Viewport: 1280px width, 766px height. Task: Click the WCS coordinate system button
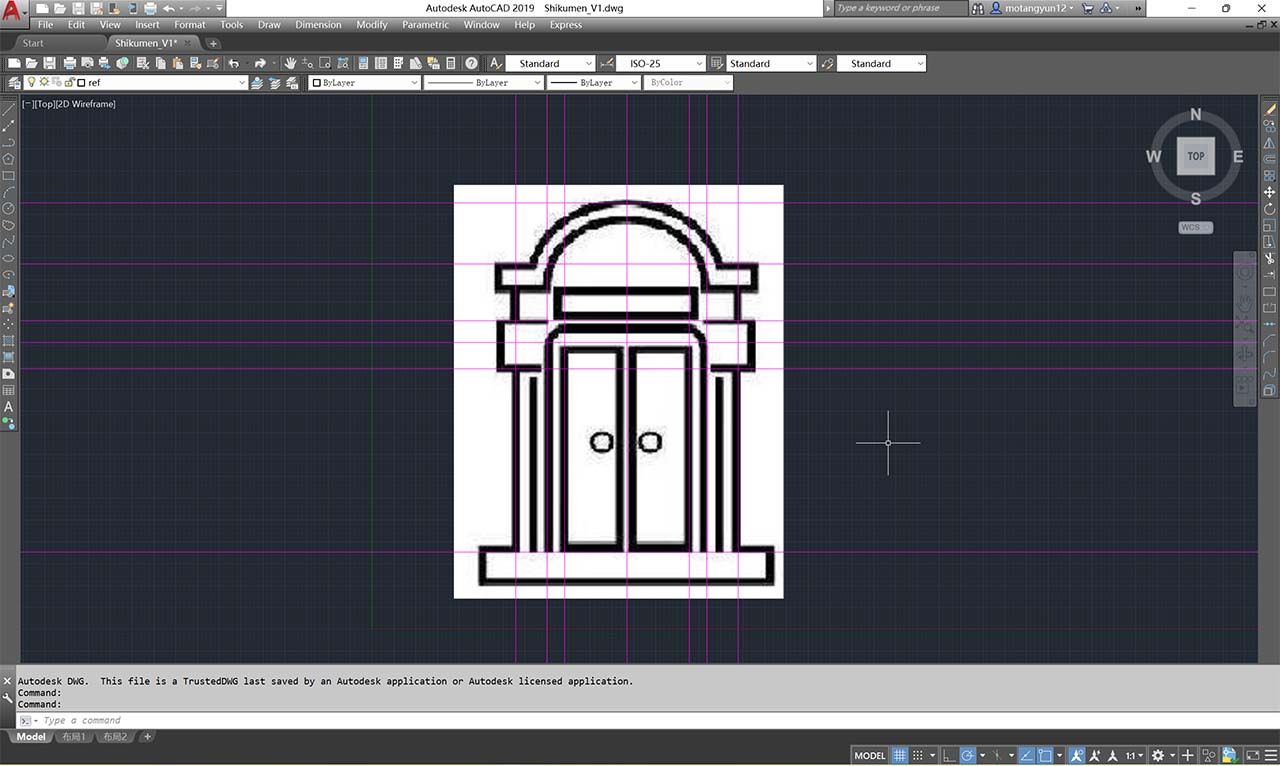[1194, 227]
